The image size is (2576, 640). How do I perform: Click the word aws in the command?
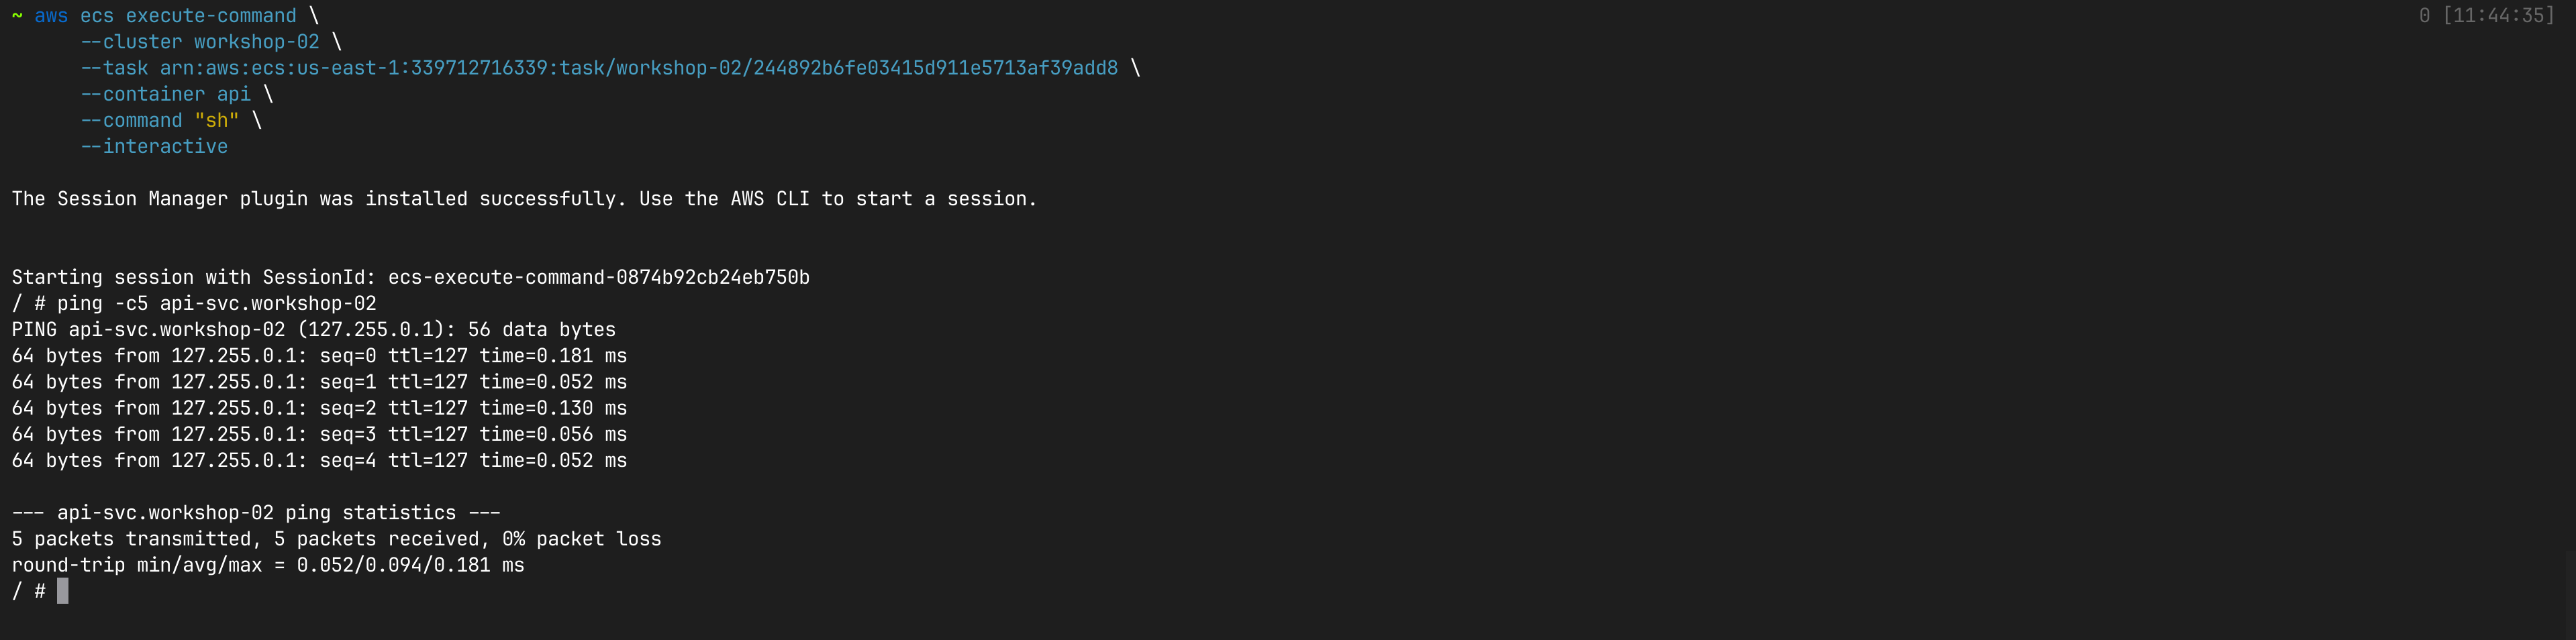coord(51,16)
